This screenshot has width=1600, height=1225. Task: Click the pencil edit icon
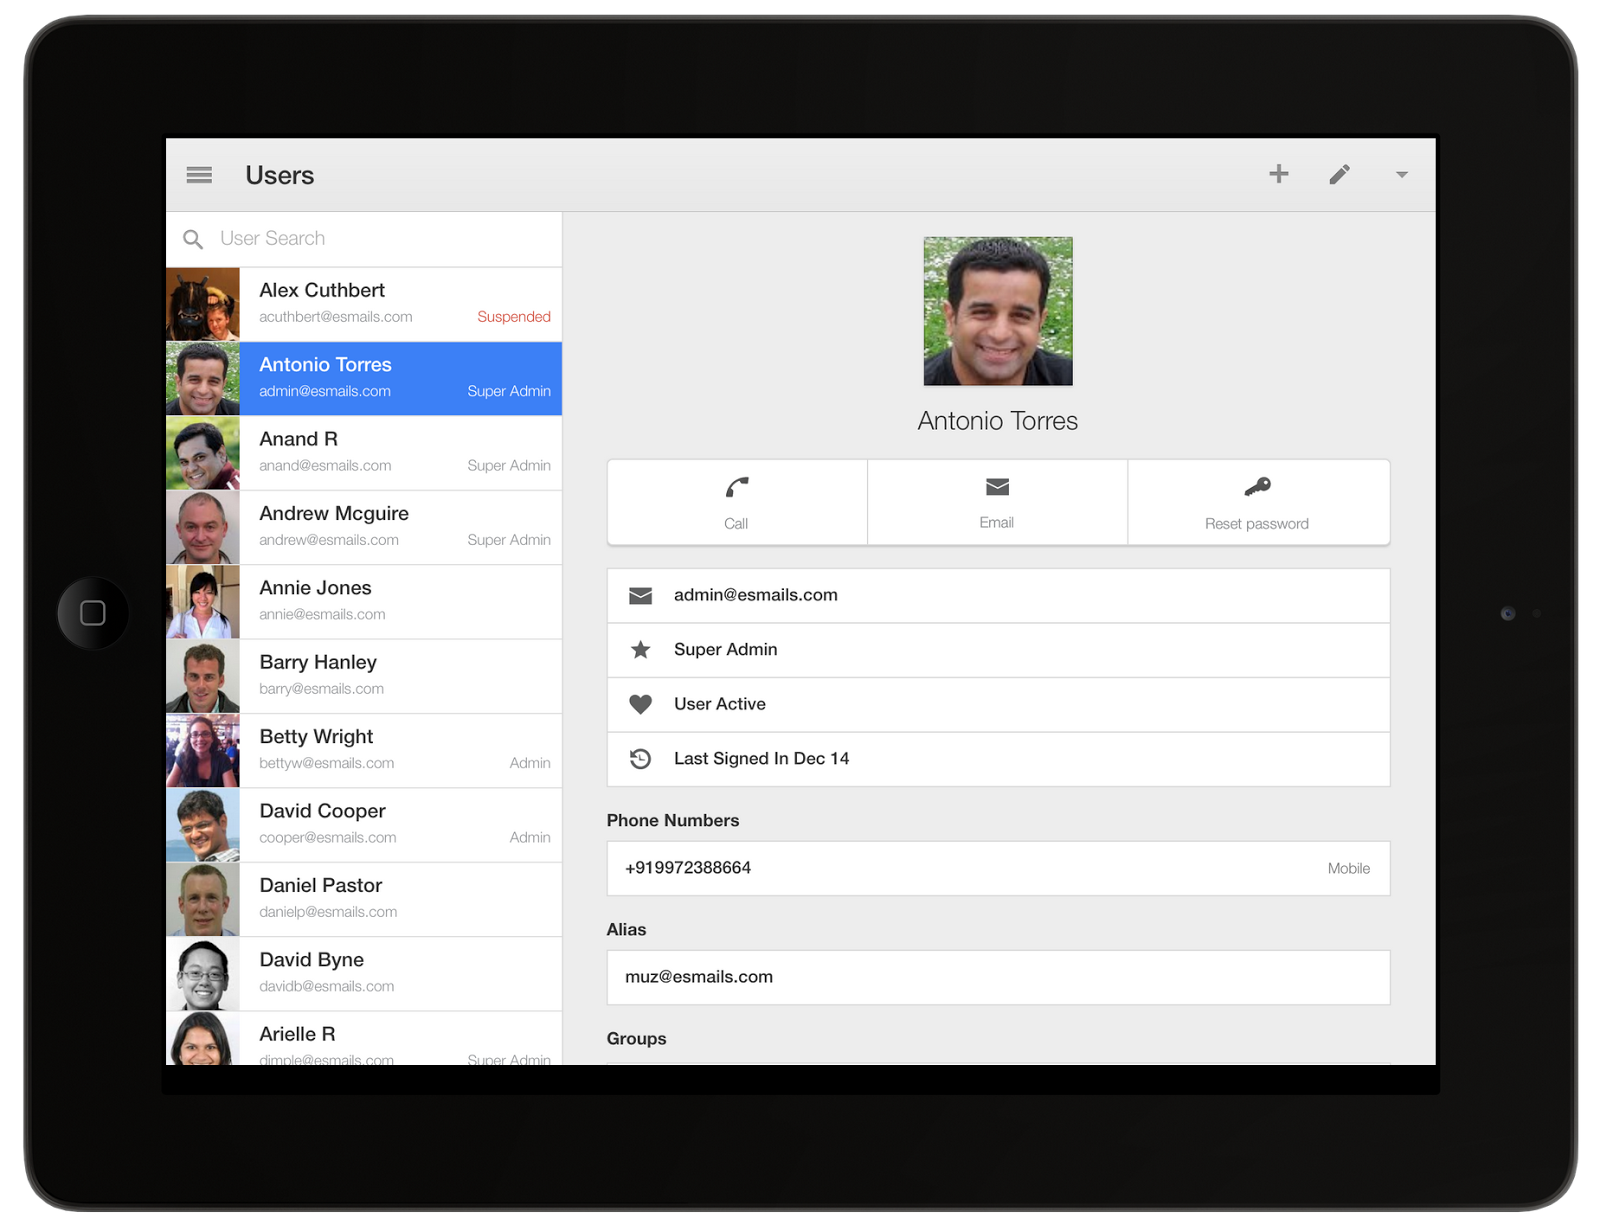tap(1339, 175)
